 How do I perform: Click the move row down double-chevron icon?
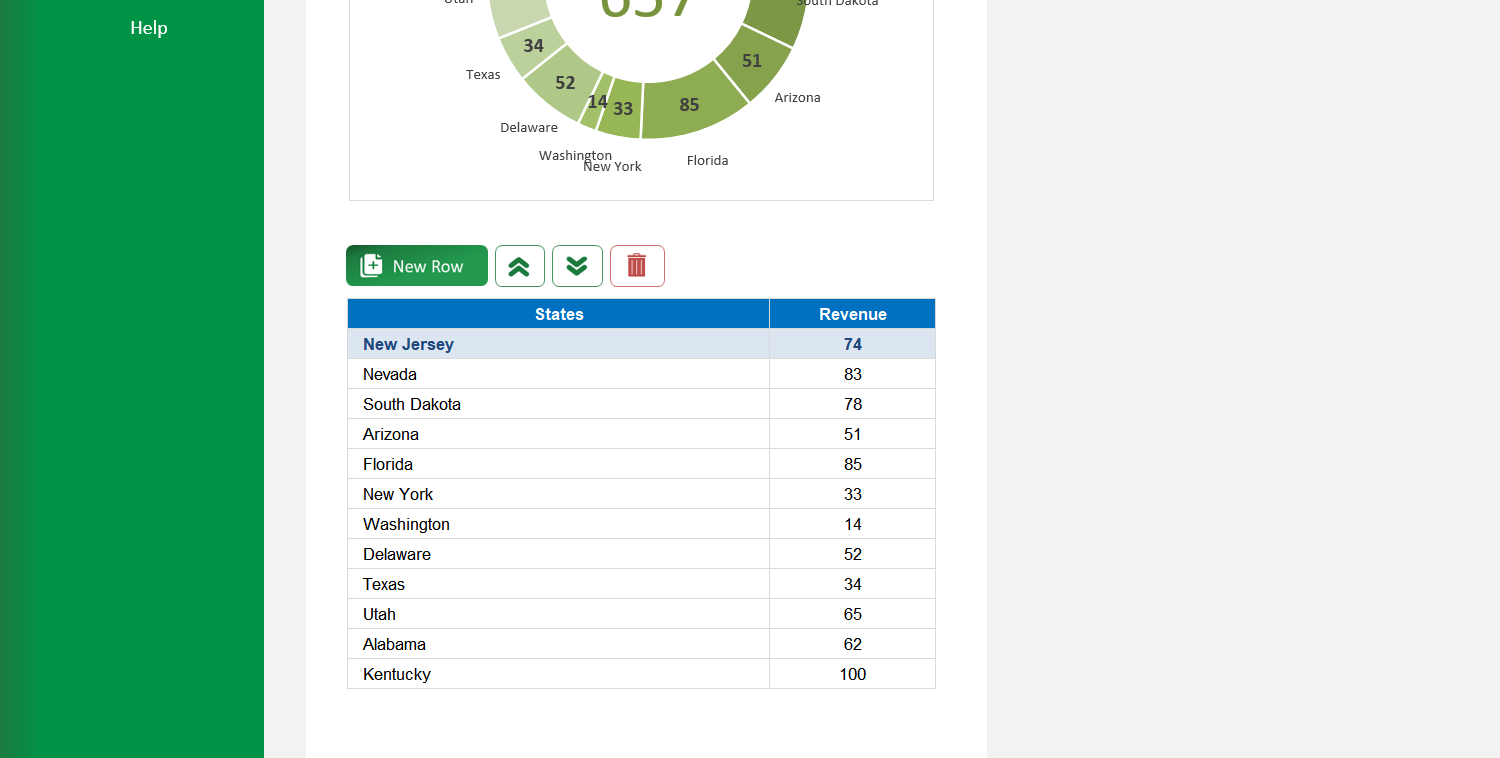pos(577,265)
